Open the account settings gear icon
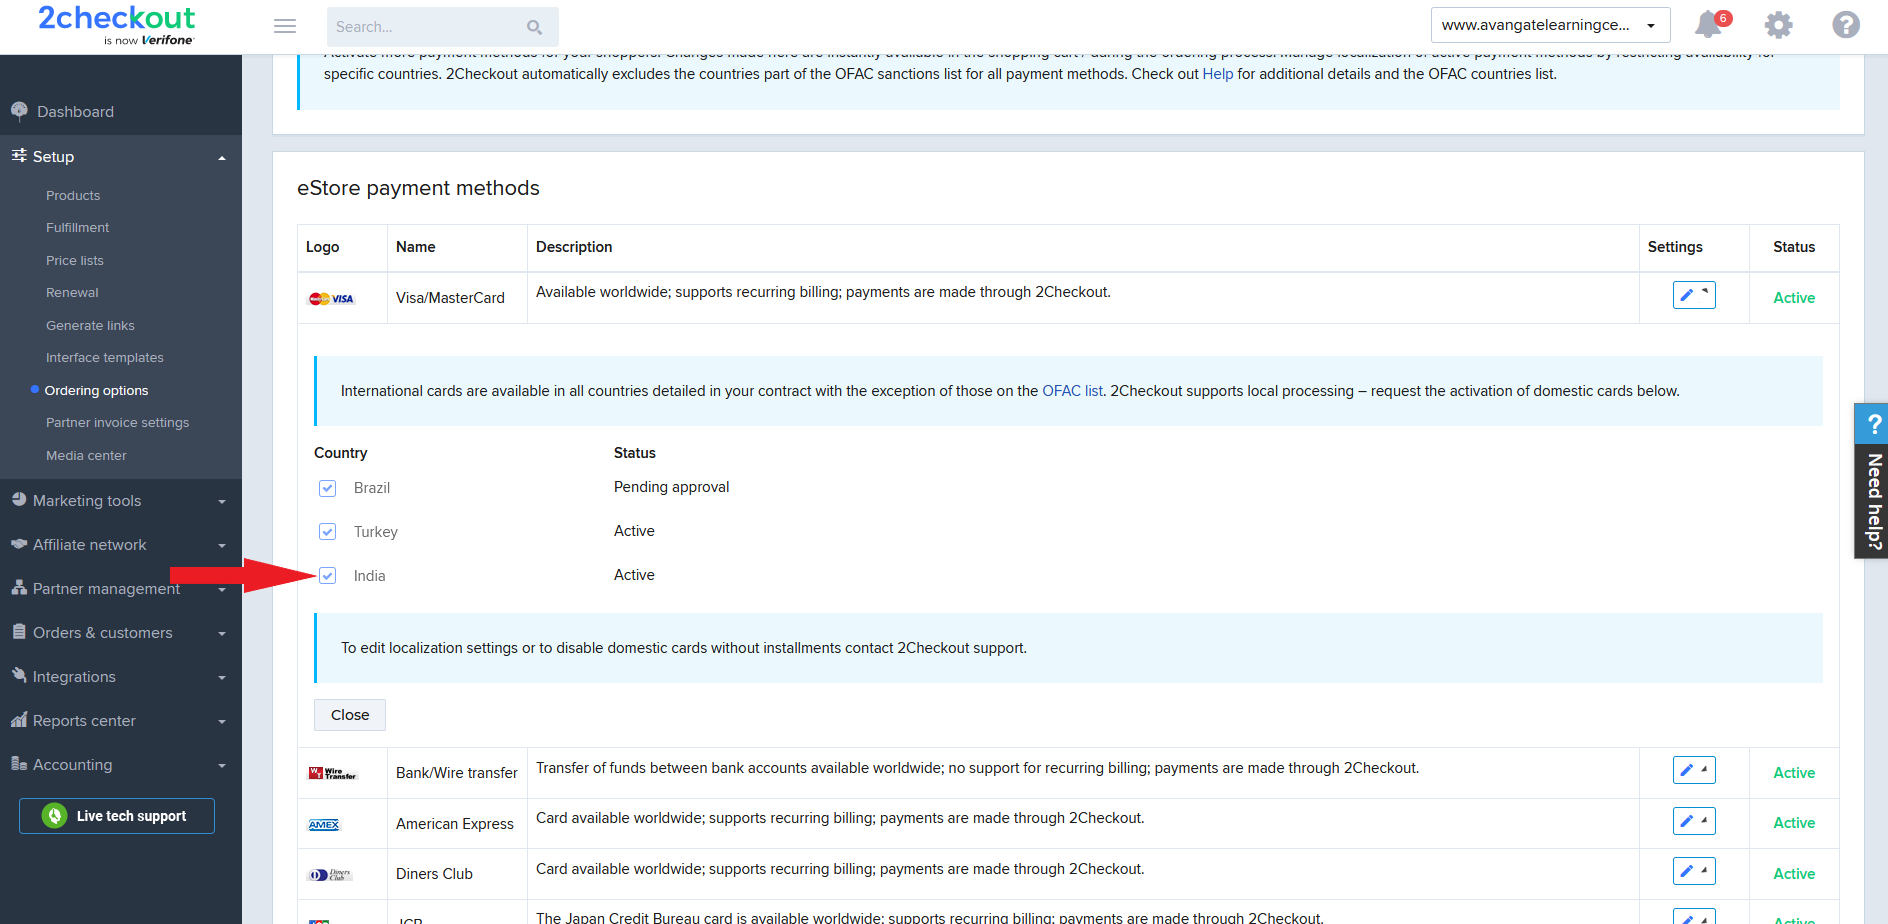 click(x=1779, y=25)
